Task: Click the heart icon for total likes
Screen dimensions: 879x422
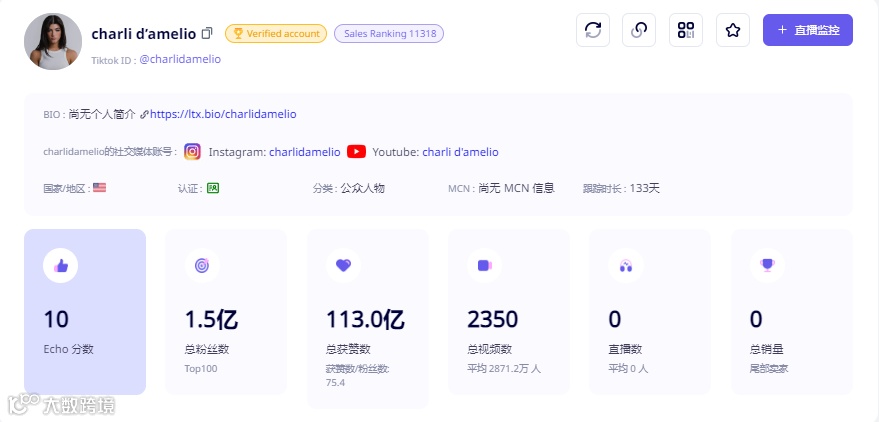Action: [x=343, y=265]
